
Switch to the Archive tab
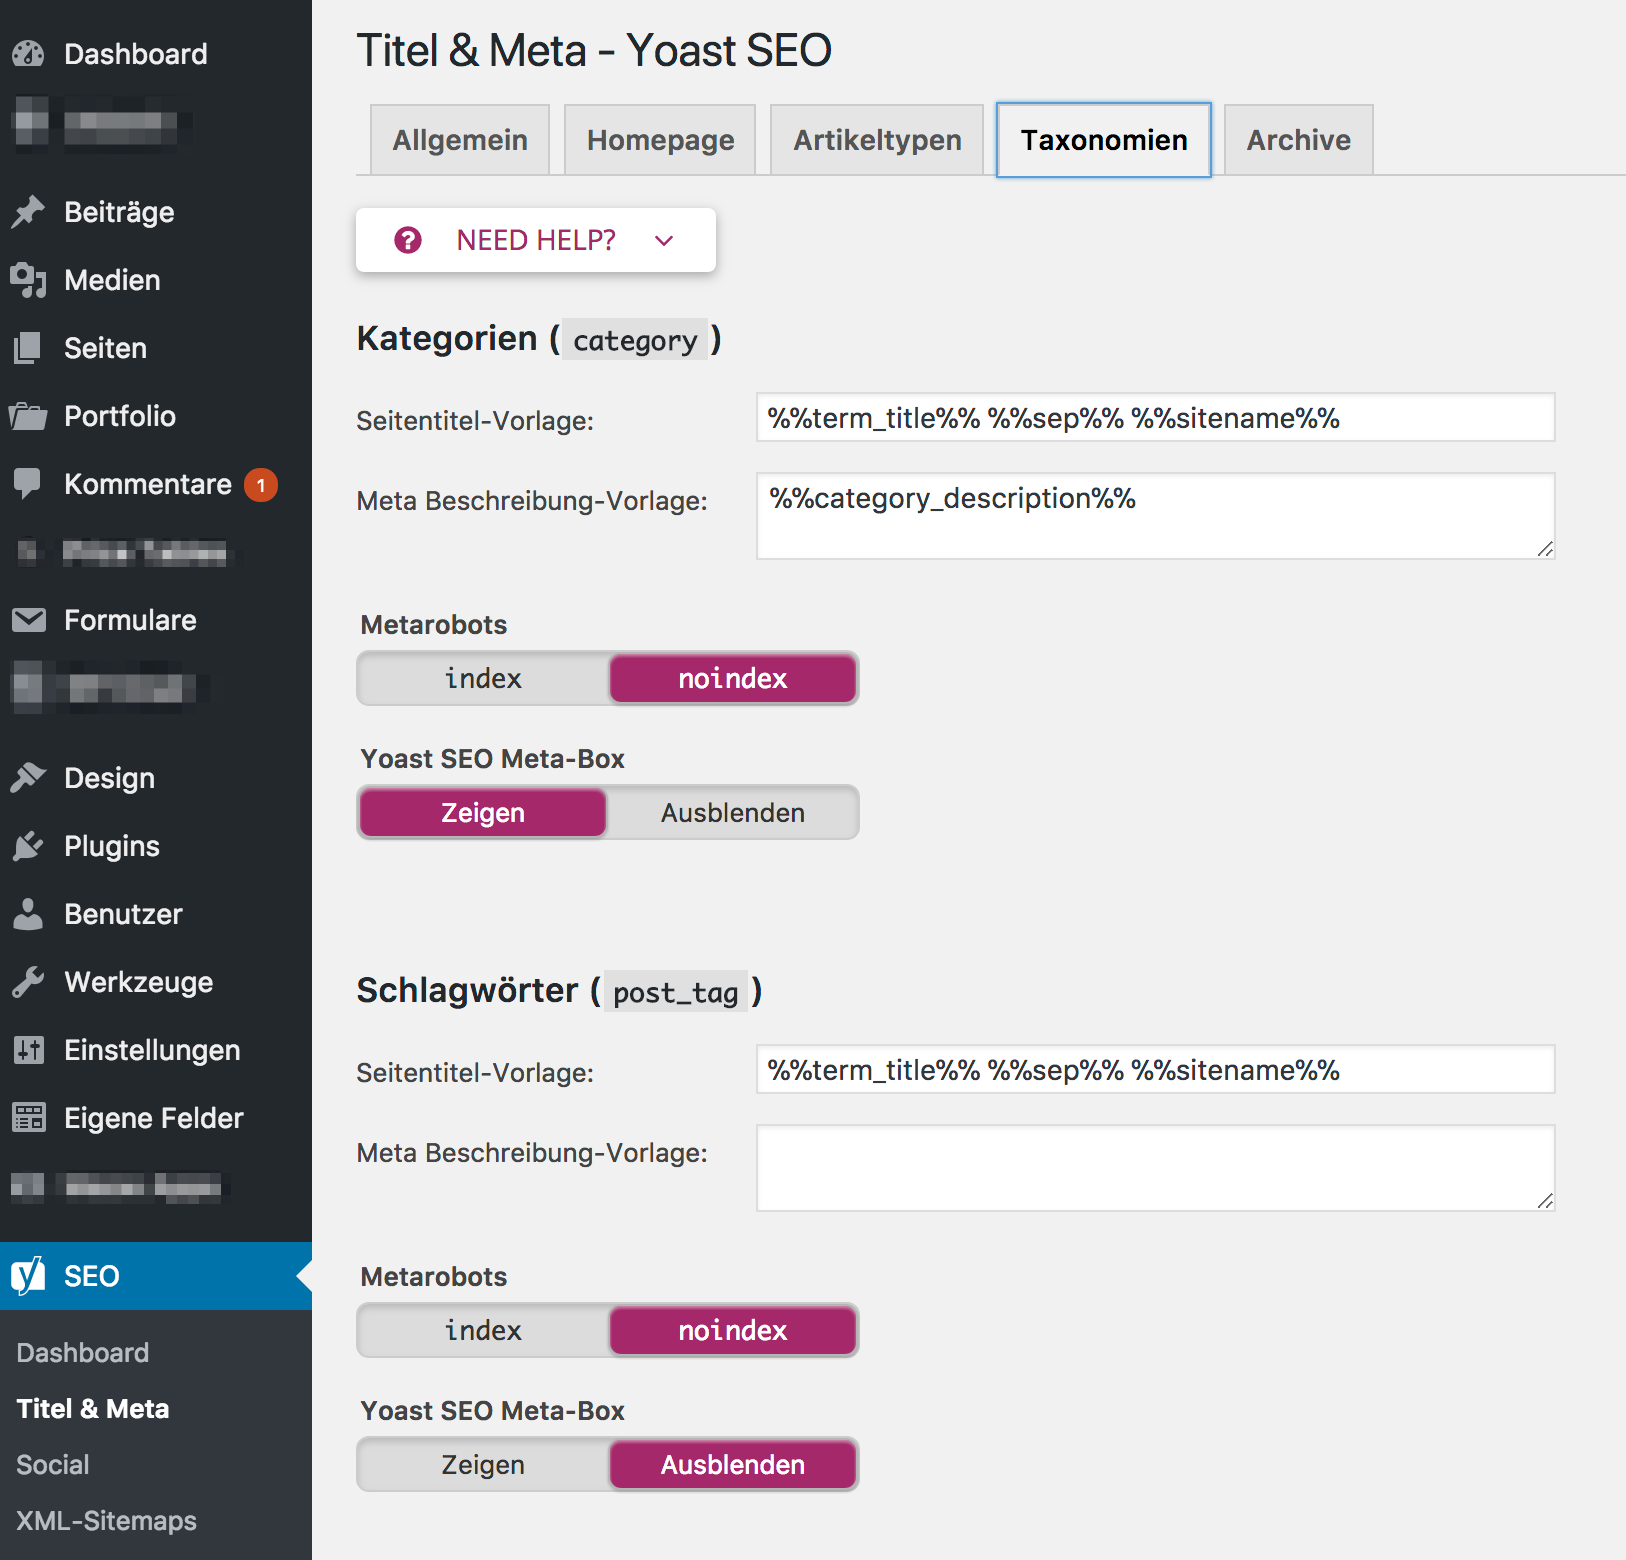point(1298,140)
